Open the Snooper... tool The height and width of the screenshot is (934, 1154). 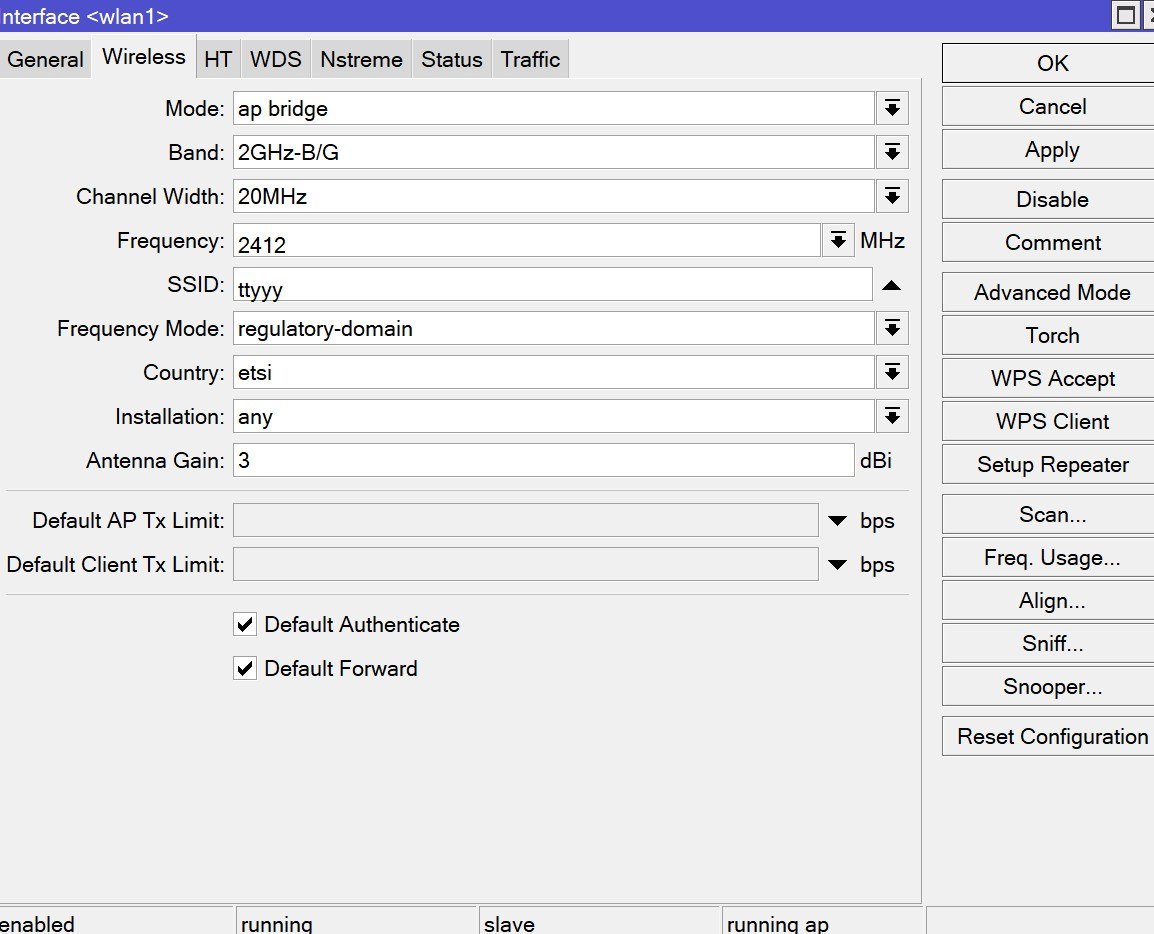1052,687
